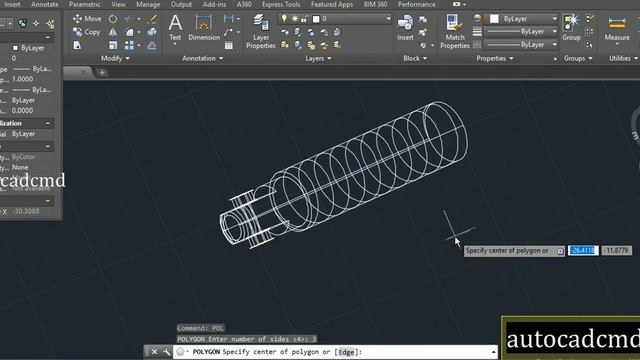
Task: Select the Copy tool
Action: (x=87, y=32)
